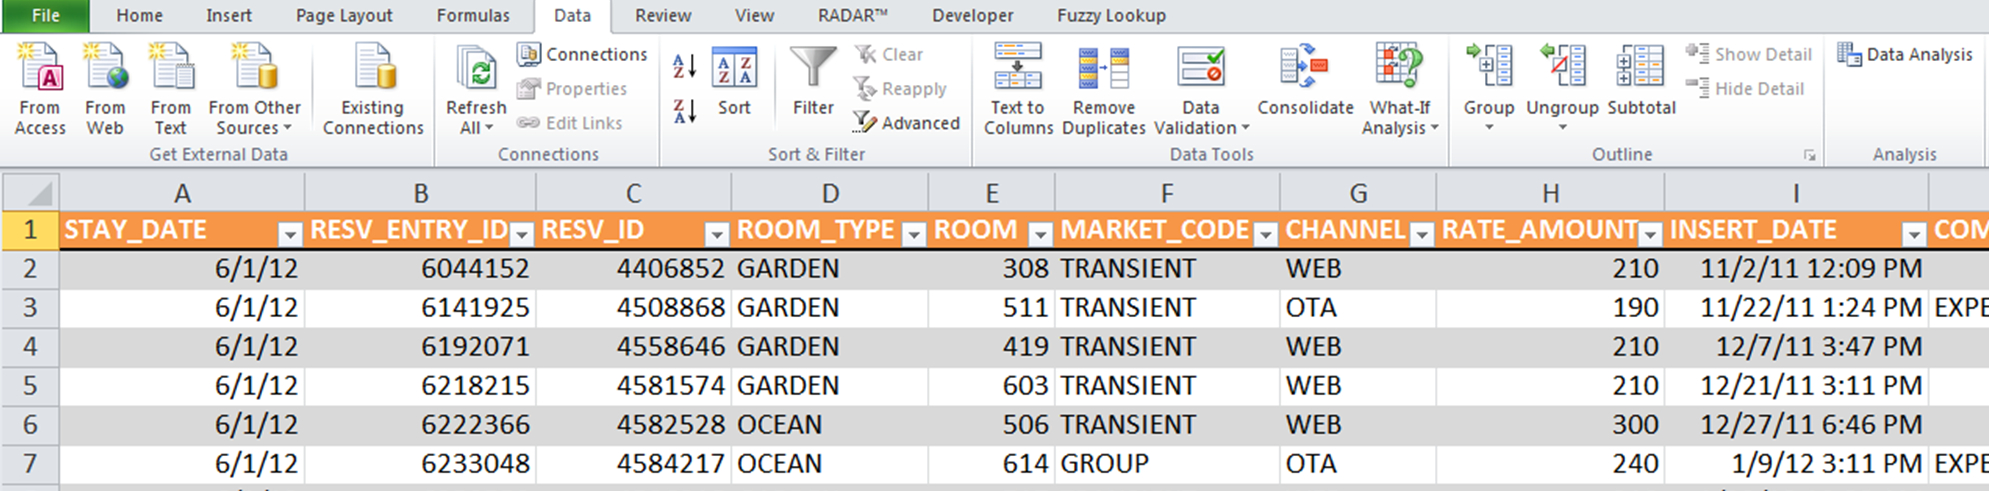Viewport: 1989px width, 491px height.
Task: Open Connections dialog
Action: pyautogui.click(x=582, y=54)
